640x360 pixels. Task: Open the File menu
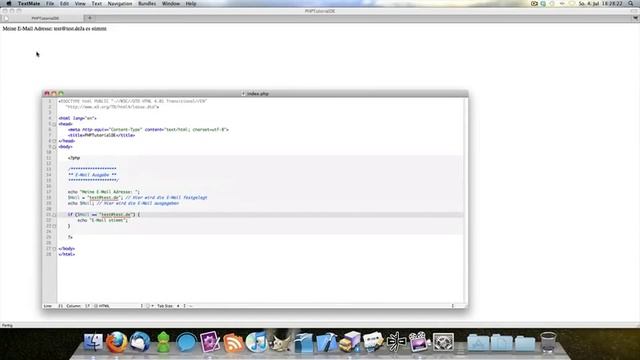click(x=50, y=3)
